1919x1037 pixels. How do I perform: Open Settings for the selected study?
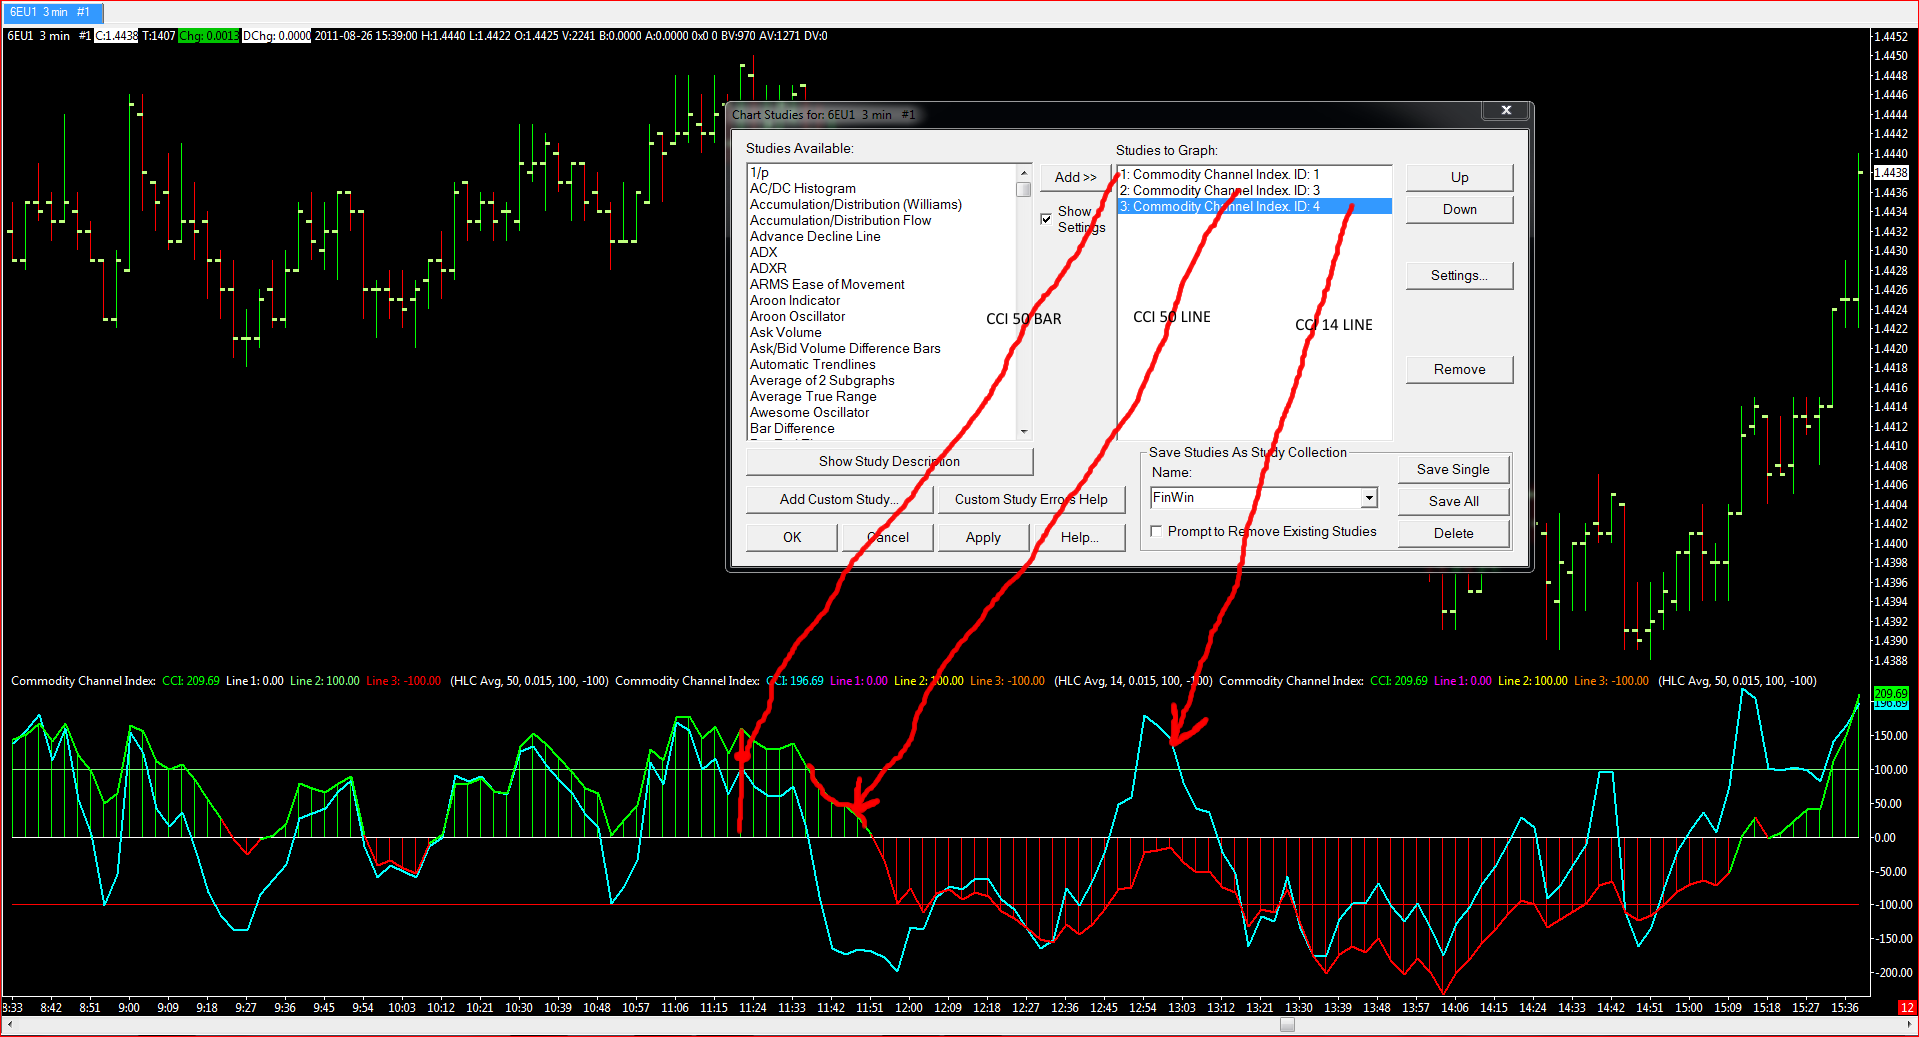pos(1459,275)
